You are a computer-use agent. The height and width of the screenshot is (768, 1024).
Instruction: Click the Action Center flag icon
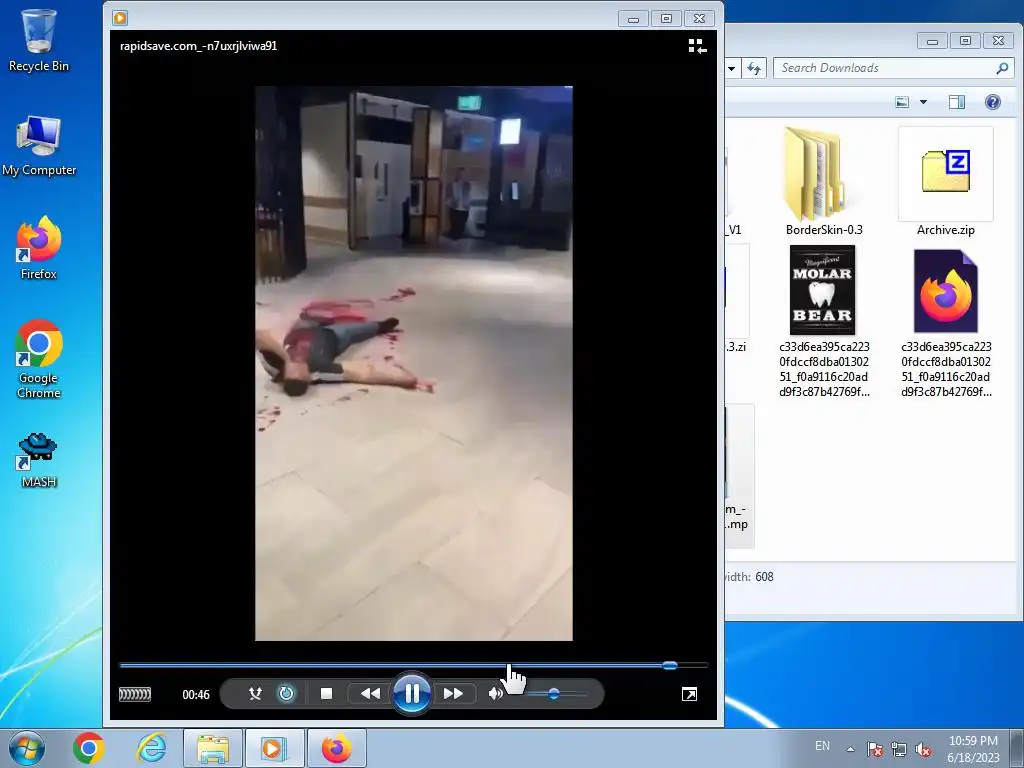[875, 748]
